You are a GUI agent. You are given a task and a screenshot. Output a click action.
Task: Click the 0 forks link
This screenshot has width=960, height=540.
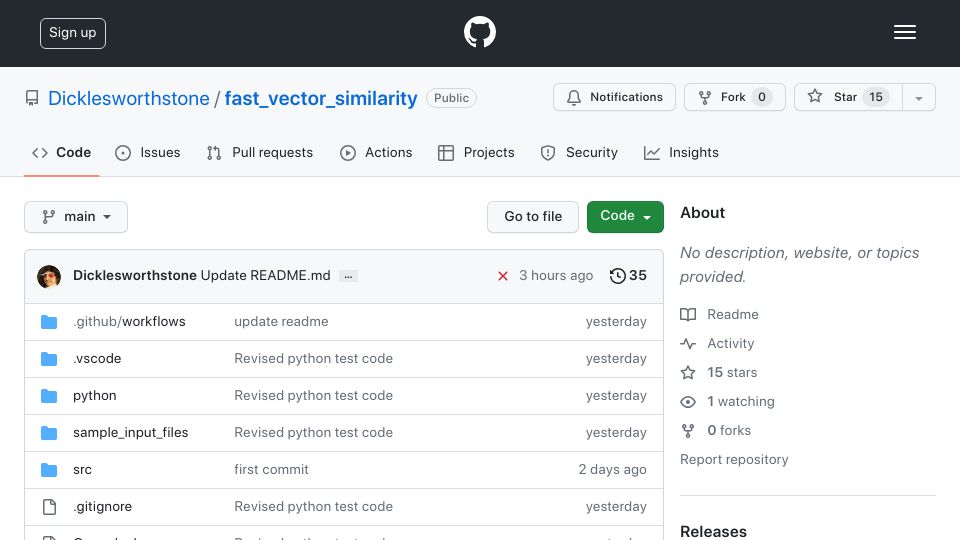tap(729, 430)
